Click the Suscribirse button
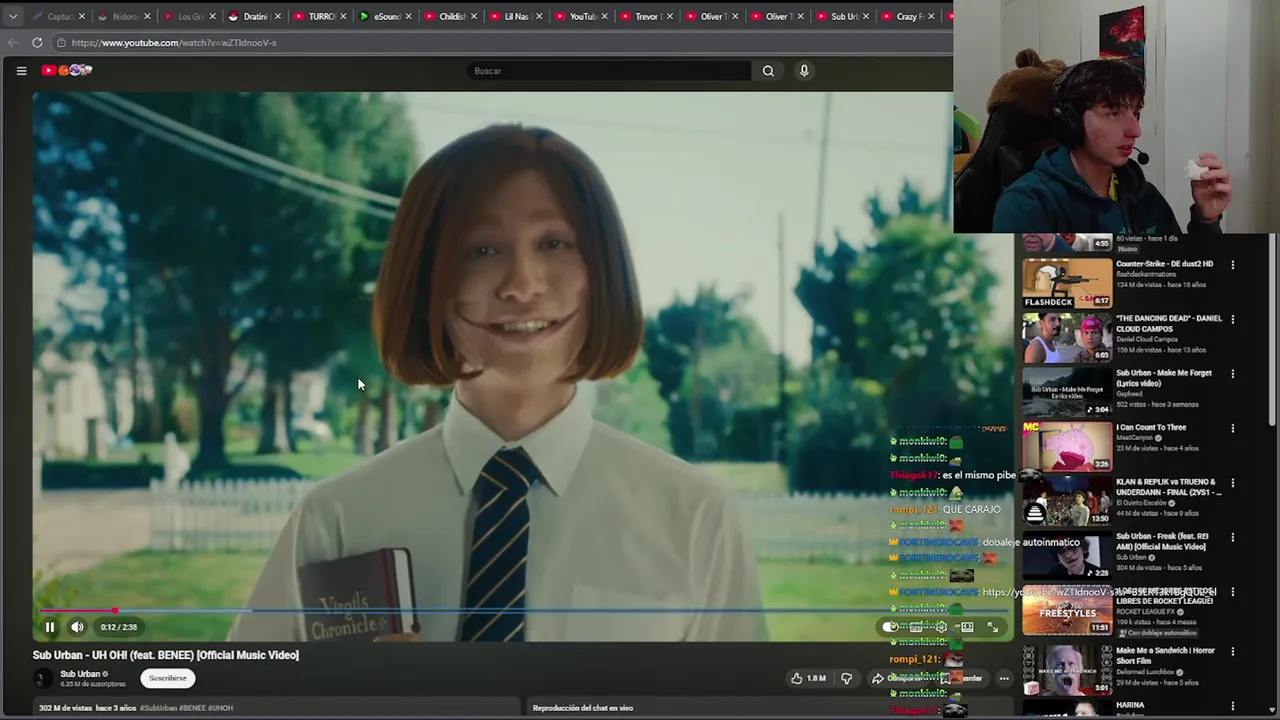Viewport: 1280px width, 720px height. pos(168,678)
